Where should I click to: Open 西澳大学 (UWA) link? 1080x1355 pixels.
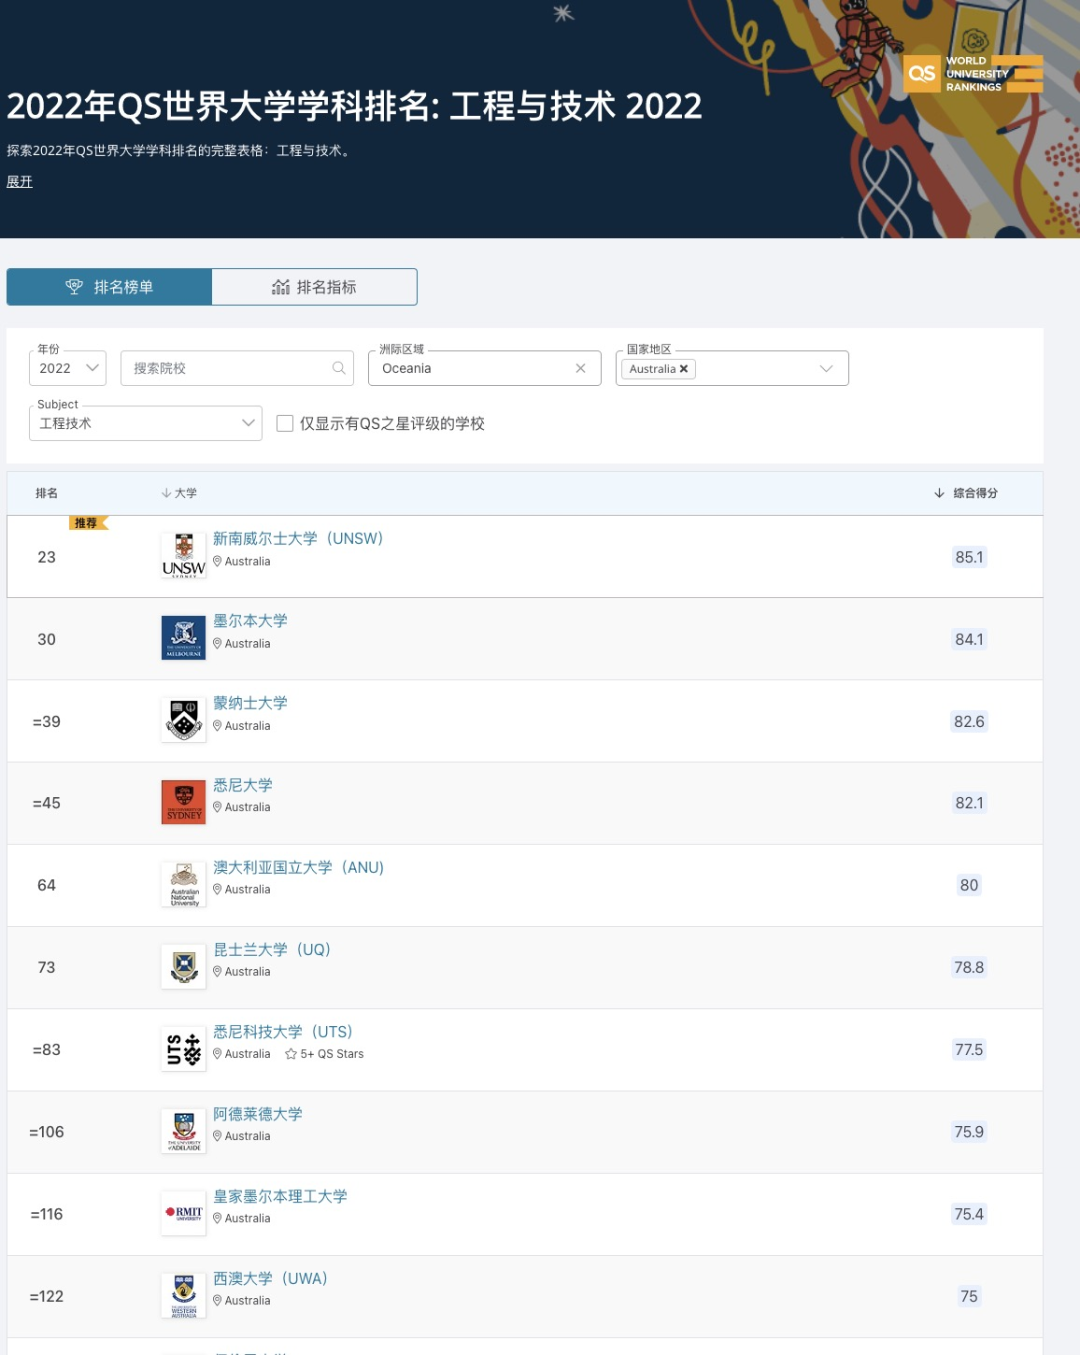point(270,1278)
